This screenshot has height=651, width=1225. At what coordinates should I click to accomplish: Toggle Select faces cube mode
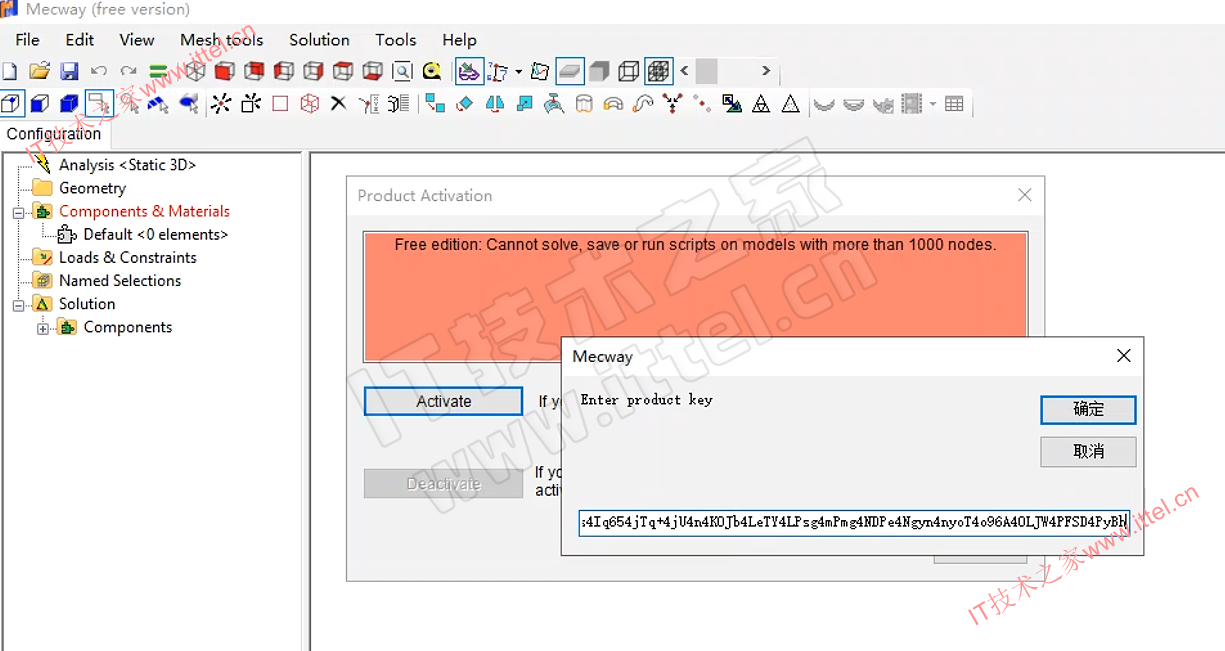(40, 103)
